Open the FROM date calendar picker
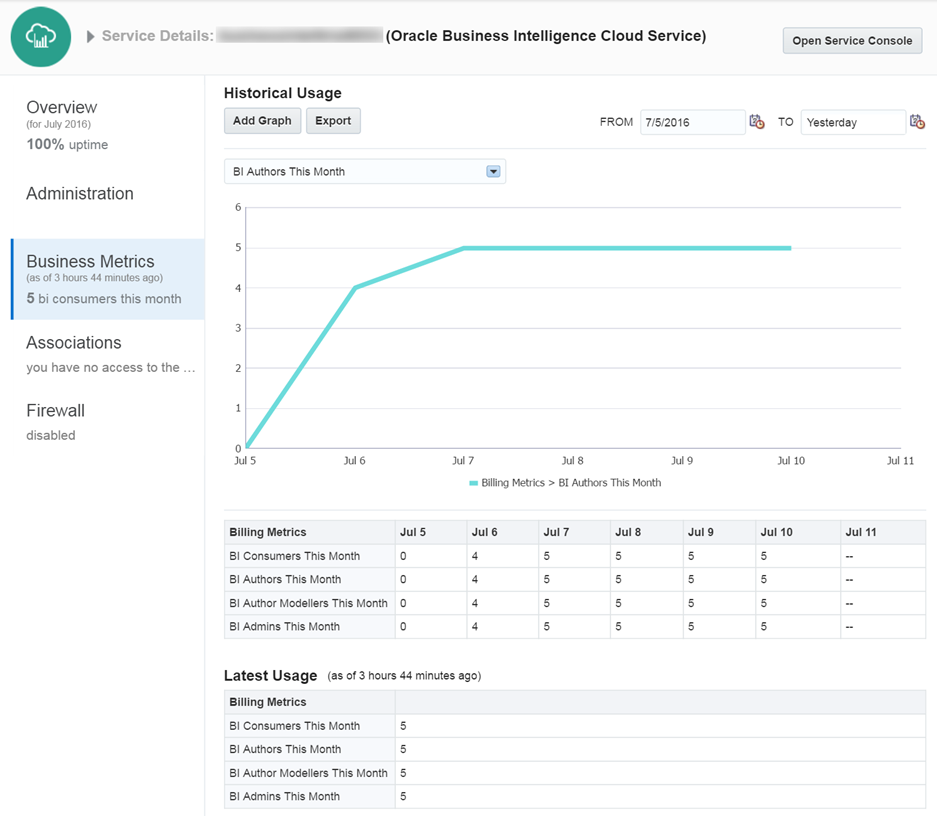Screen dimensions: 937x816 tap(757, 122)
